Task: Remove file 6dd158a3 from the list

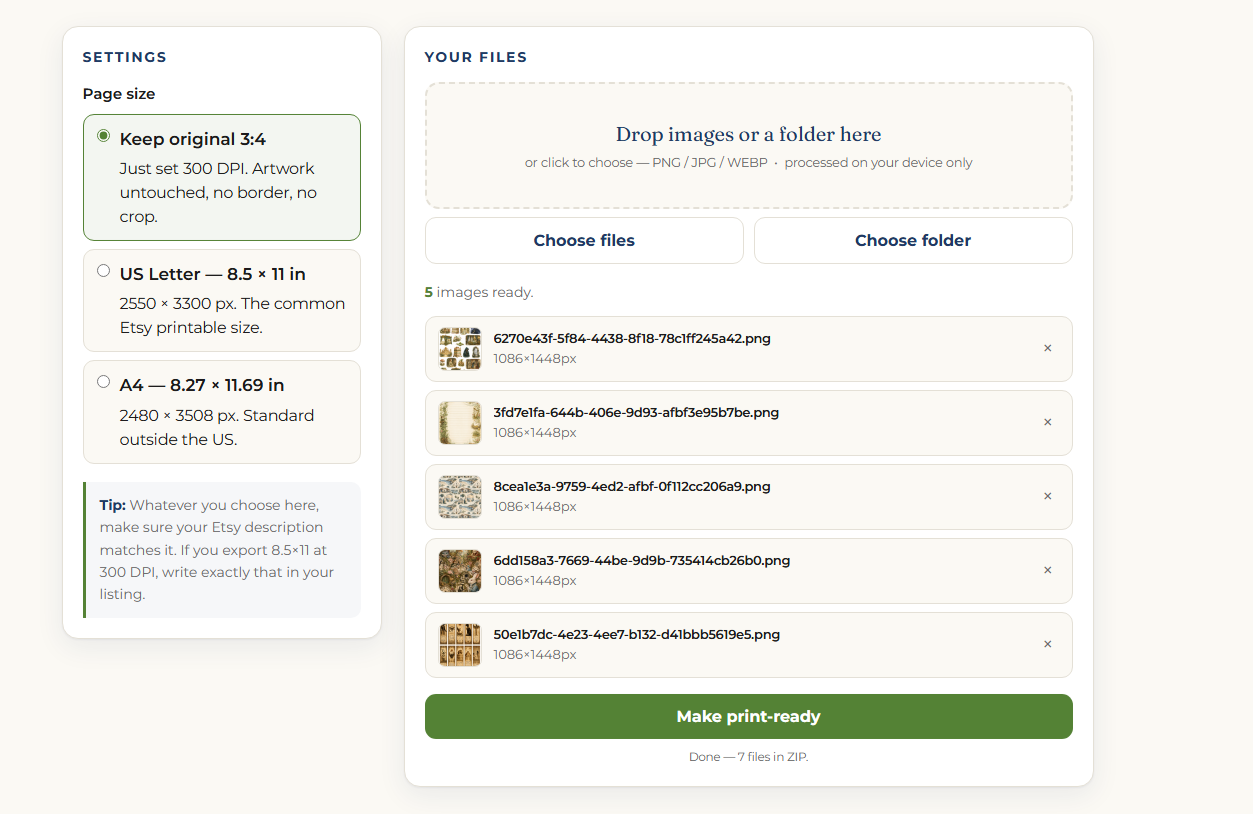Action: [x=1047, y=571]
